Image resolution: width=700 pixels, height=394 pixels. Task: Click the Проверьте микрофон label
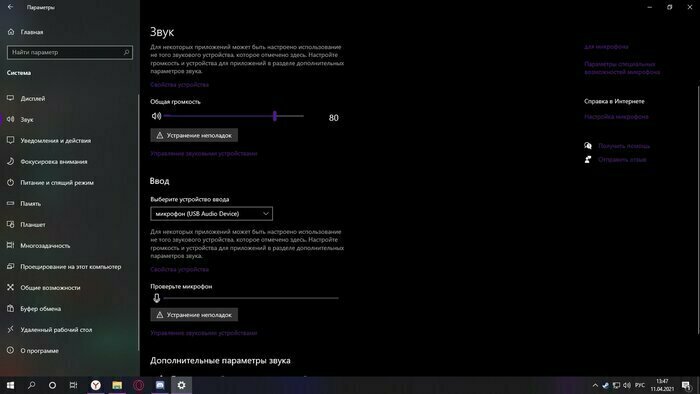(181, 286)
